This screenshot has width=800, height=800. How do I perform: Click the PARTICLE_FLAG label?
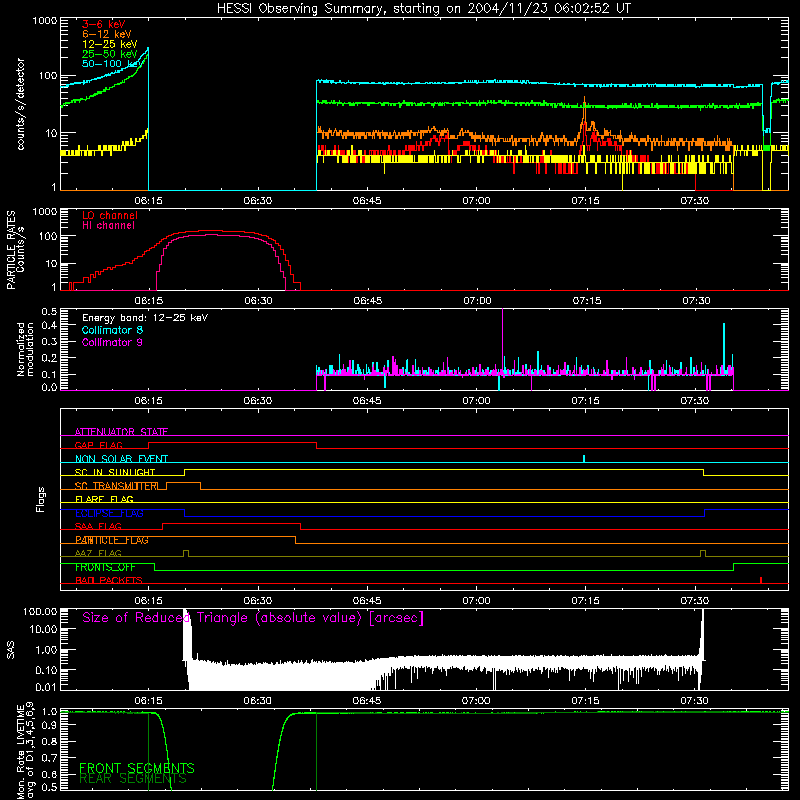point(112,540)
